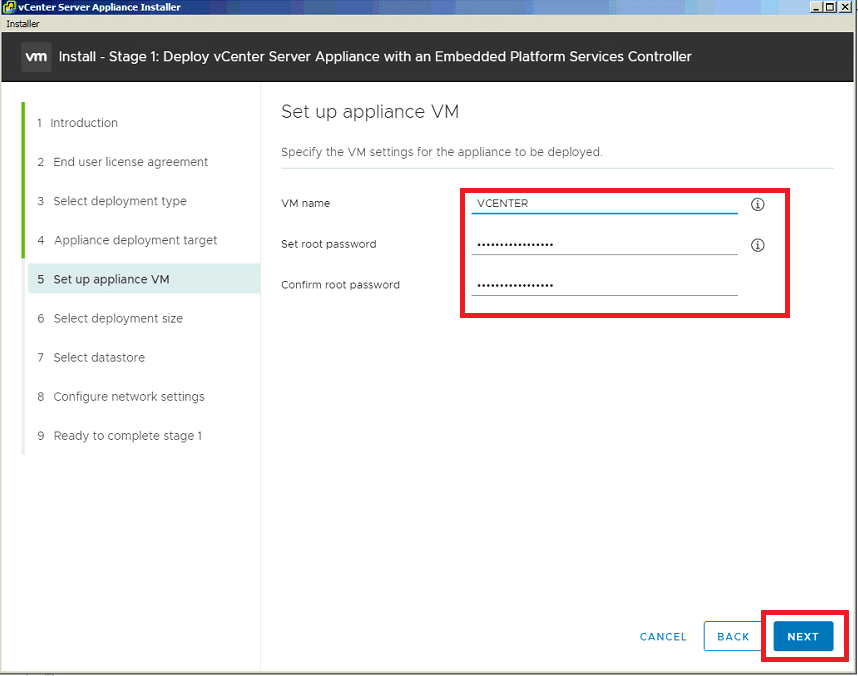Image resolution: width=858 pixels, height=676 pixels.
Task: Select Set up appliance VM step
Action: click(x=144, y=279)
